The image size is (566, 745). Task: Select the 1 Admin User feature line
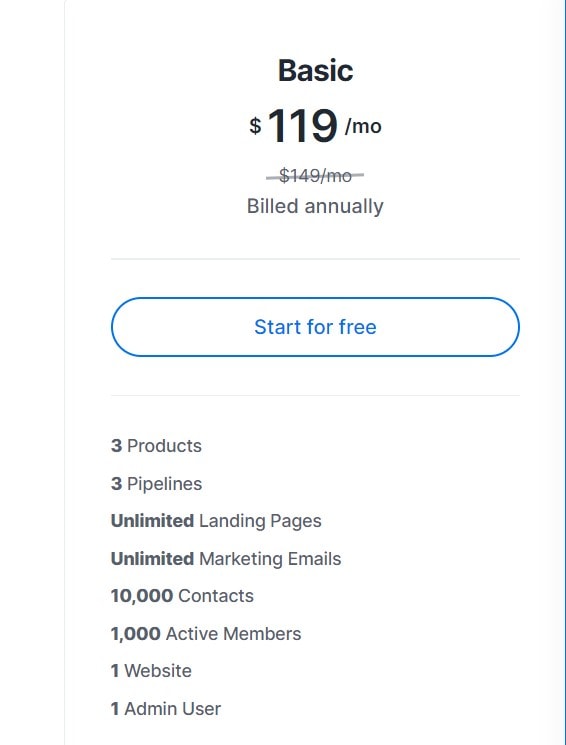166,709
